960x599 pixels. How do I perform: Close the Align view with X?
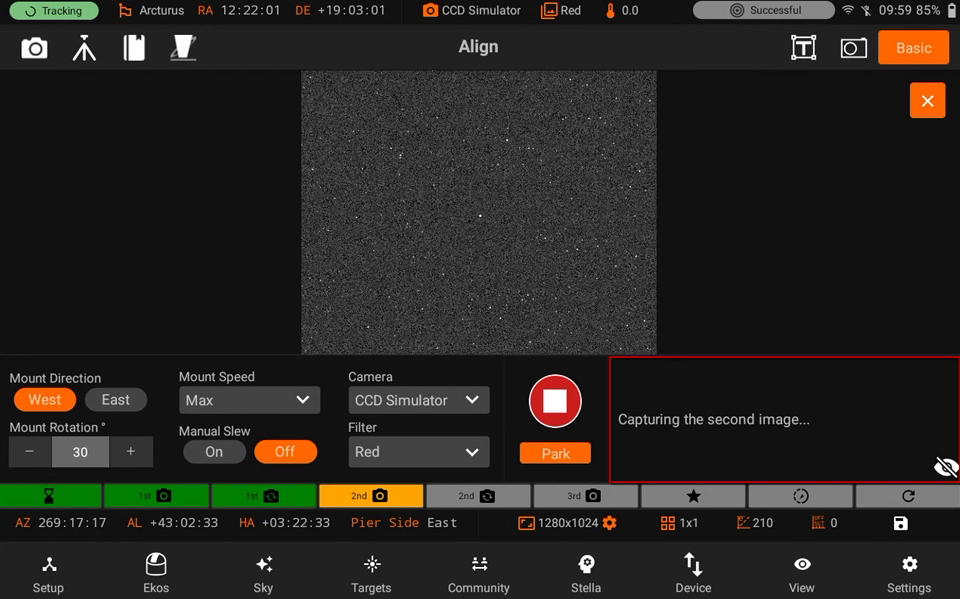(x=928, y=100)
